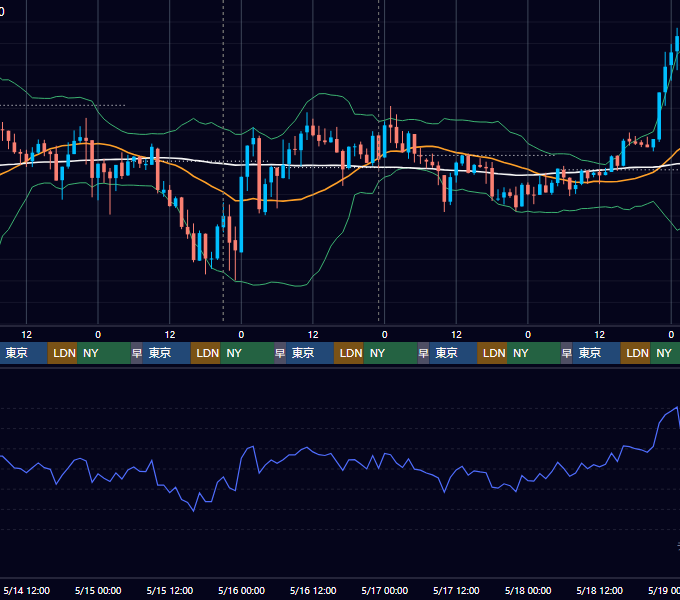
Task: Select the 東京 session block of 5/17
Action: 453,353
